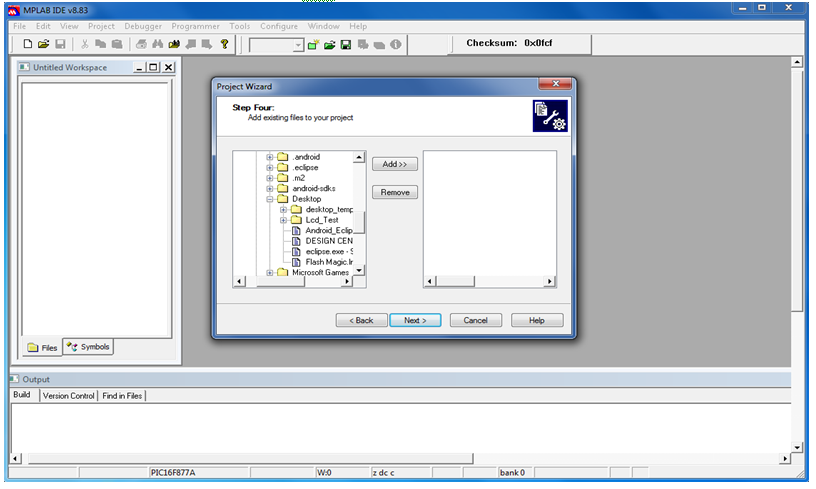
Task: Expand the Lcd_Test folder node
Action: (283, 220)
